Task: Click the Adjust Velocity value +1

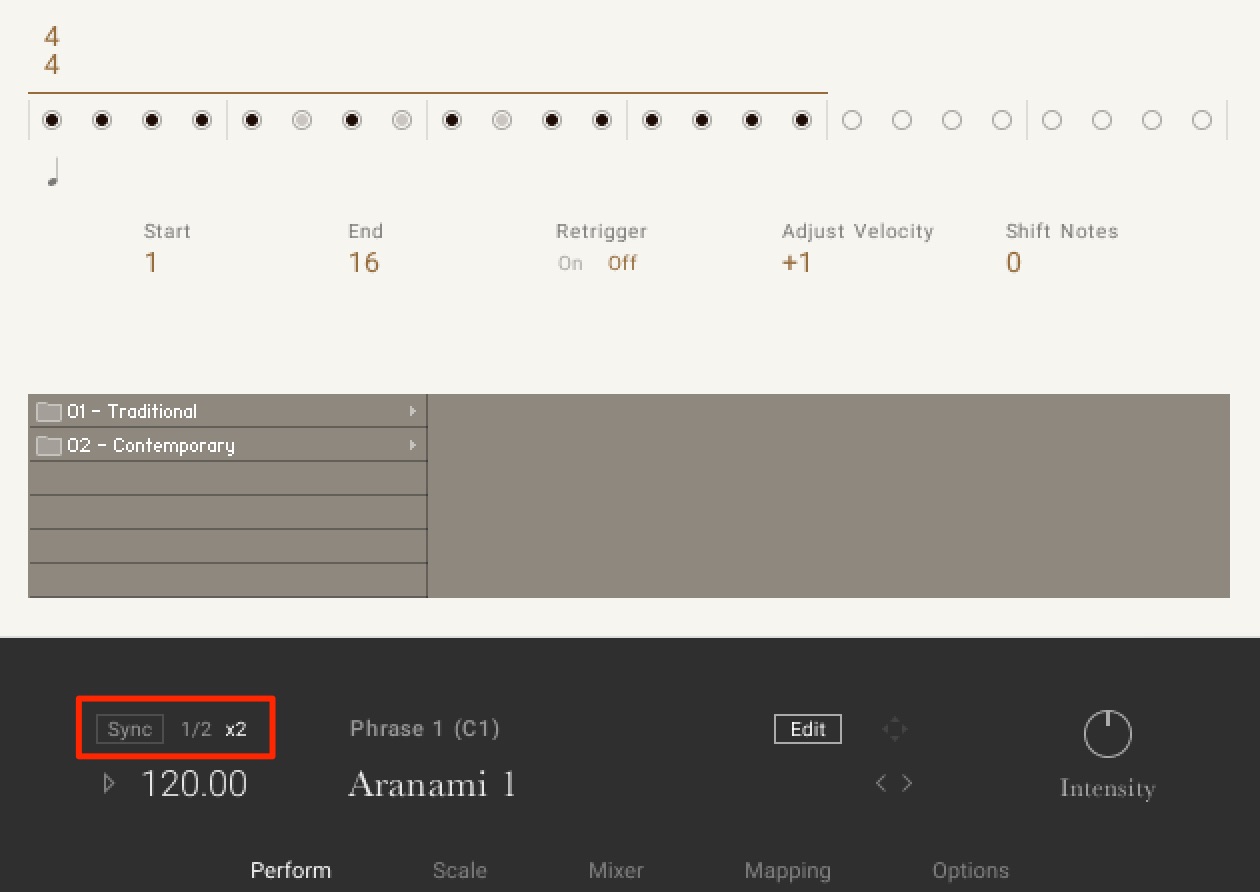Action: (797, 263)
